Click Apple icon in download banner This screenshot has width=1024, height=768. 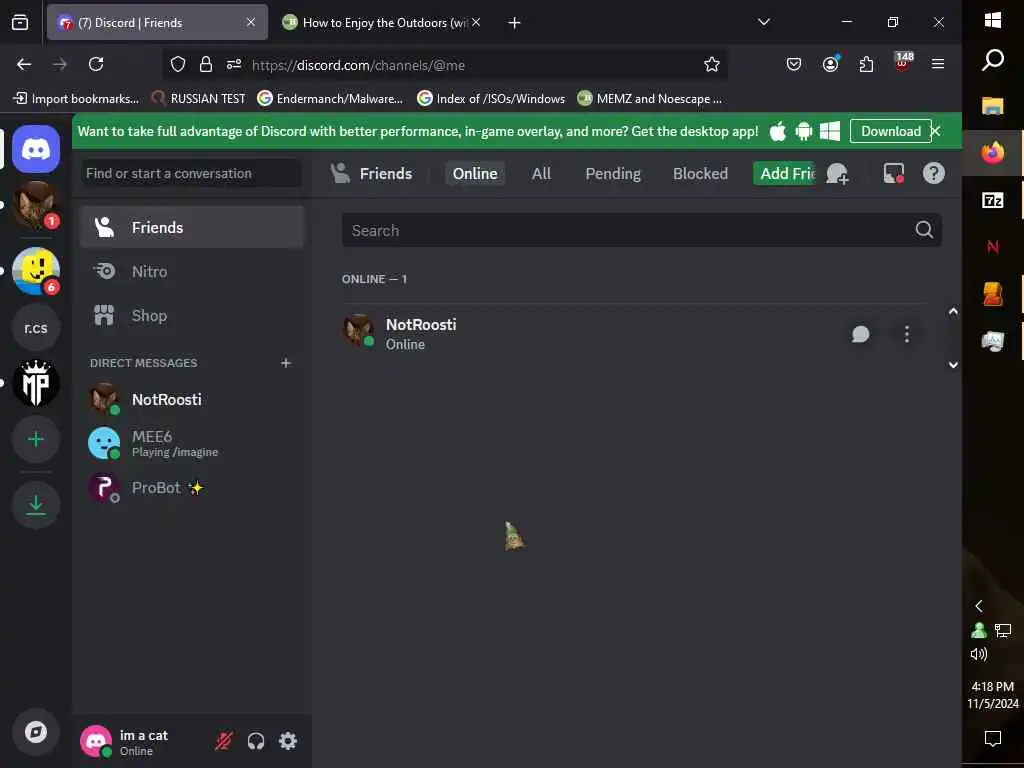[777, 131]
